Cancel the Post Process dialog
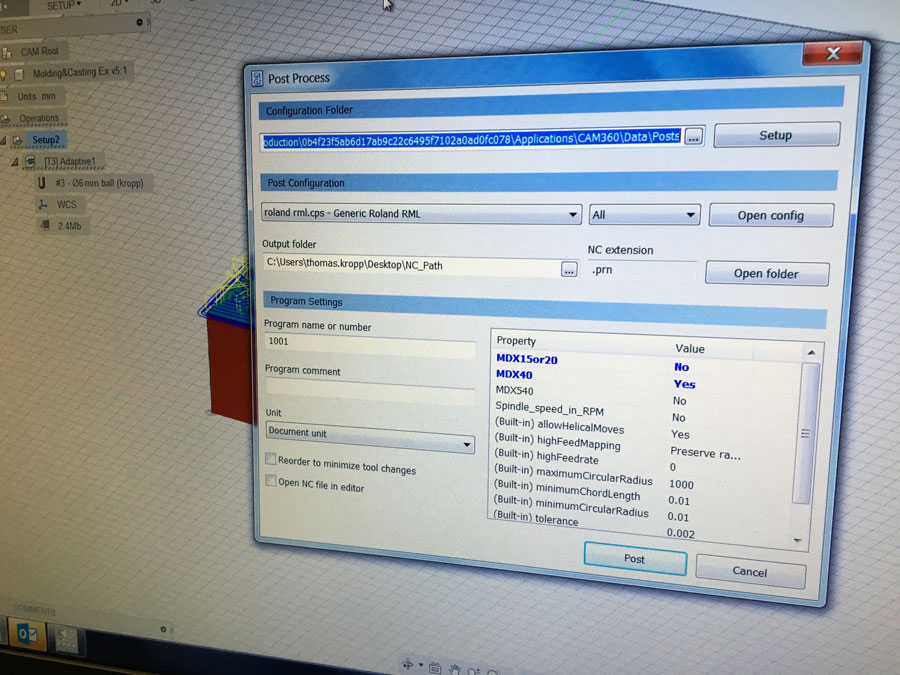Screen dimensions: 900x675 (750, 571)
